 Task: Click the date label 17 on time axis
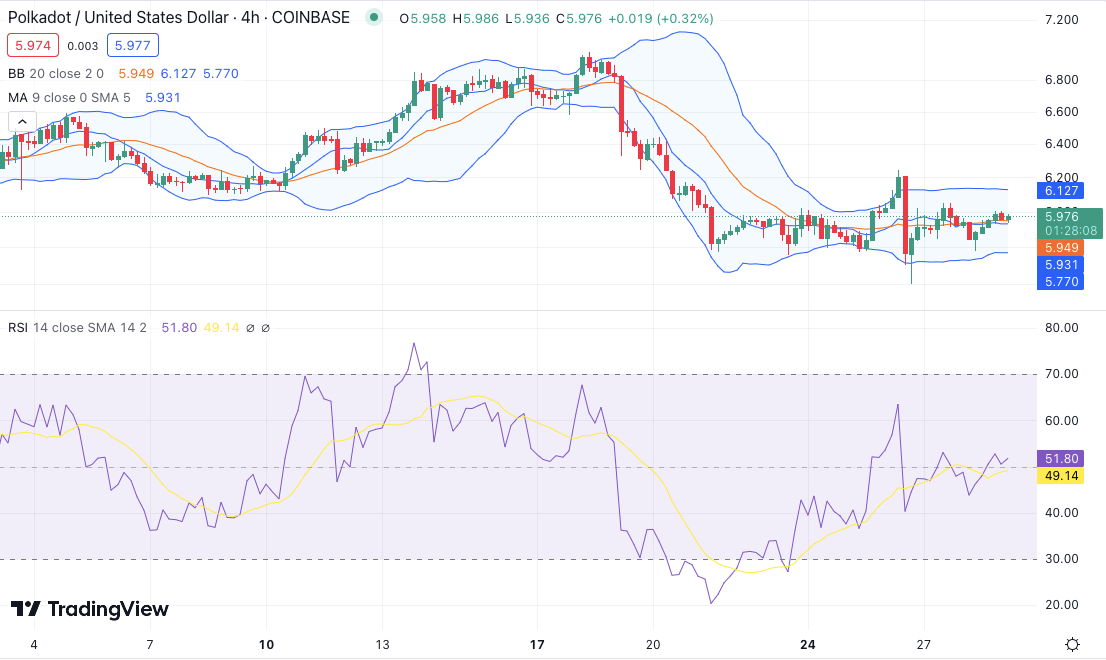tap(537, 644)
